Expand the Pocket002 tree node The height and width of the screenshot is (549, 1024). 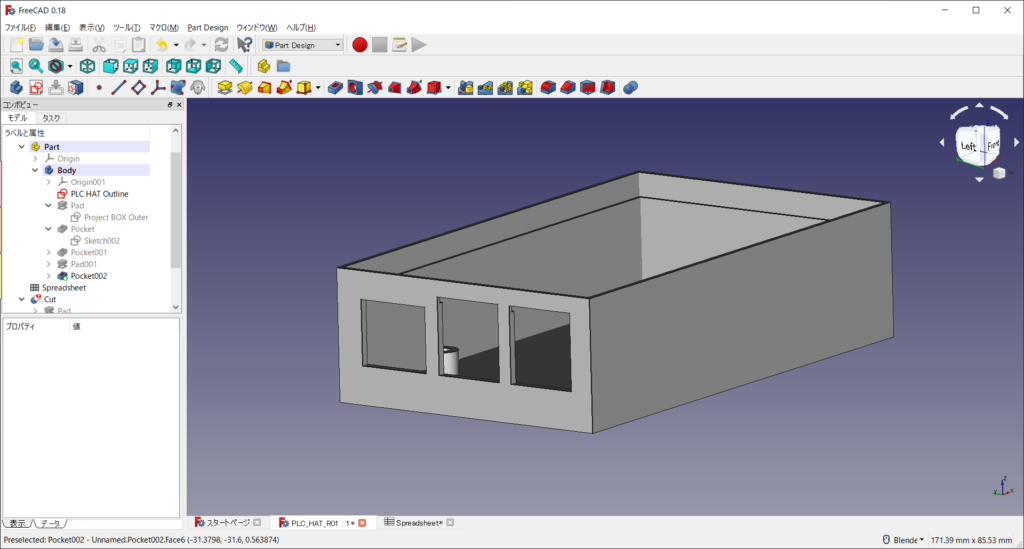click(48, 276)
